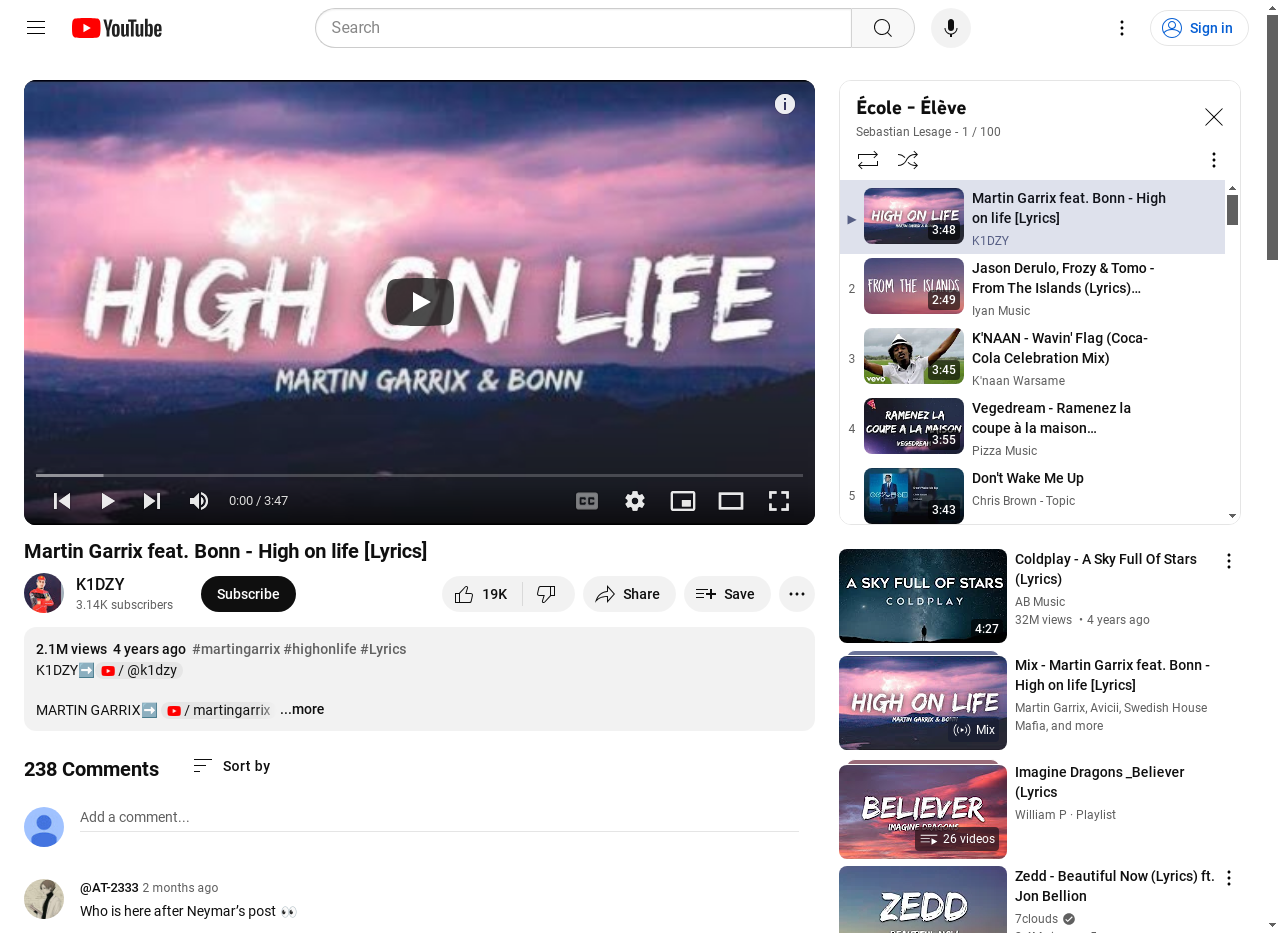The image size is (1280, 933).
Task: Open options for Zedd Beautiful Now video
Action: [x=1229, y=878]
